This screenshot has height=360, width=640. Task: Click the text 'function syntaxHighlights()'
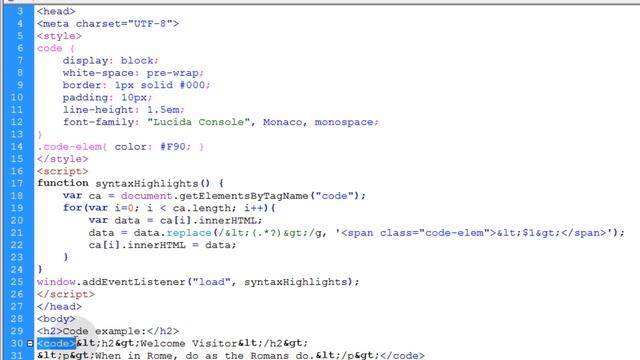123,183
